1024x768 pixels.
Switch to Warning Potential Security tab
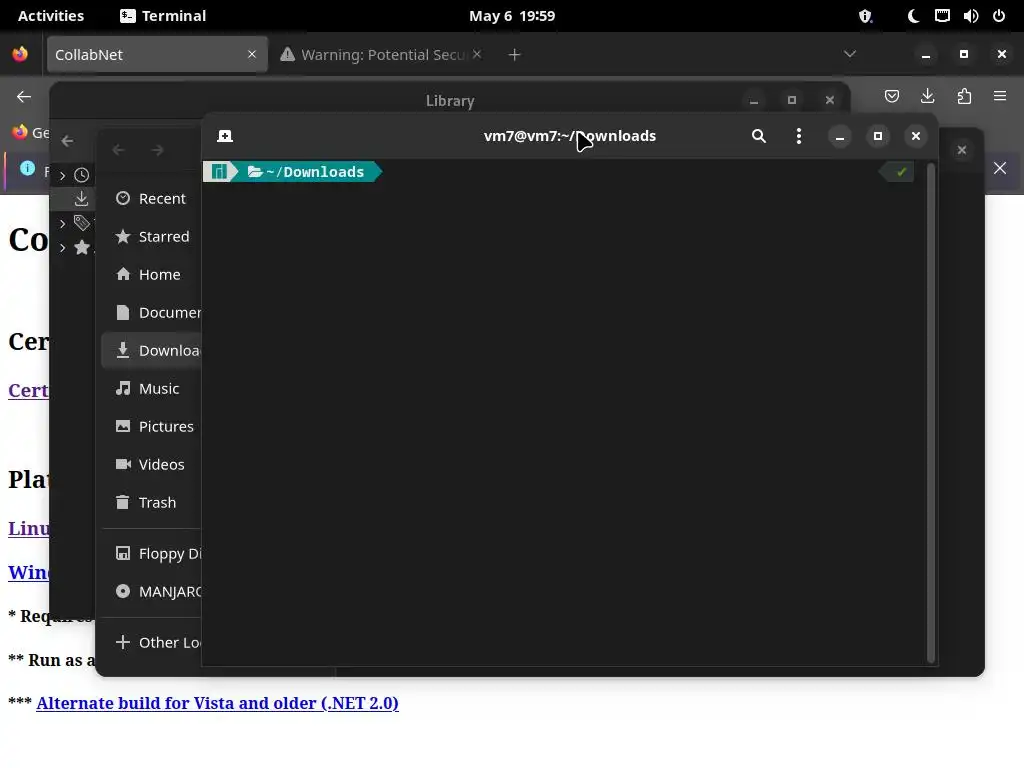point(382,54)
